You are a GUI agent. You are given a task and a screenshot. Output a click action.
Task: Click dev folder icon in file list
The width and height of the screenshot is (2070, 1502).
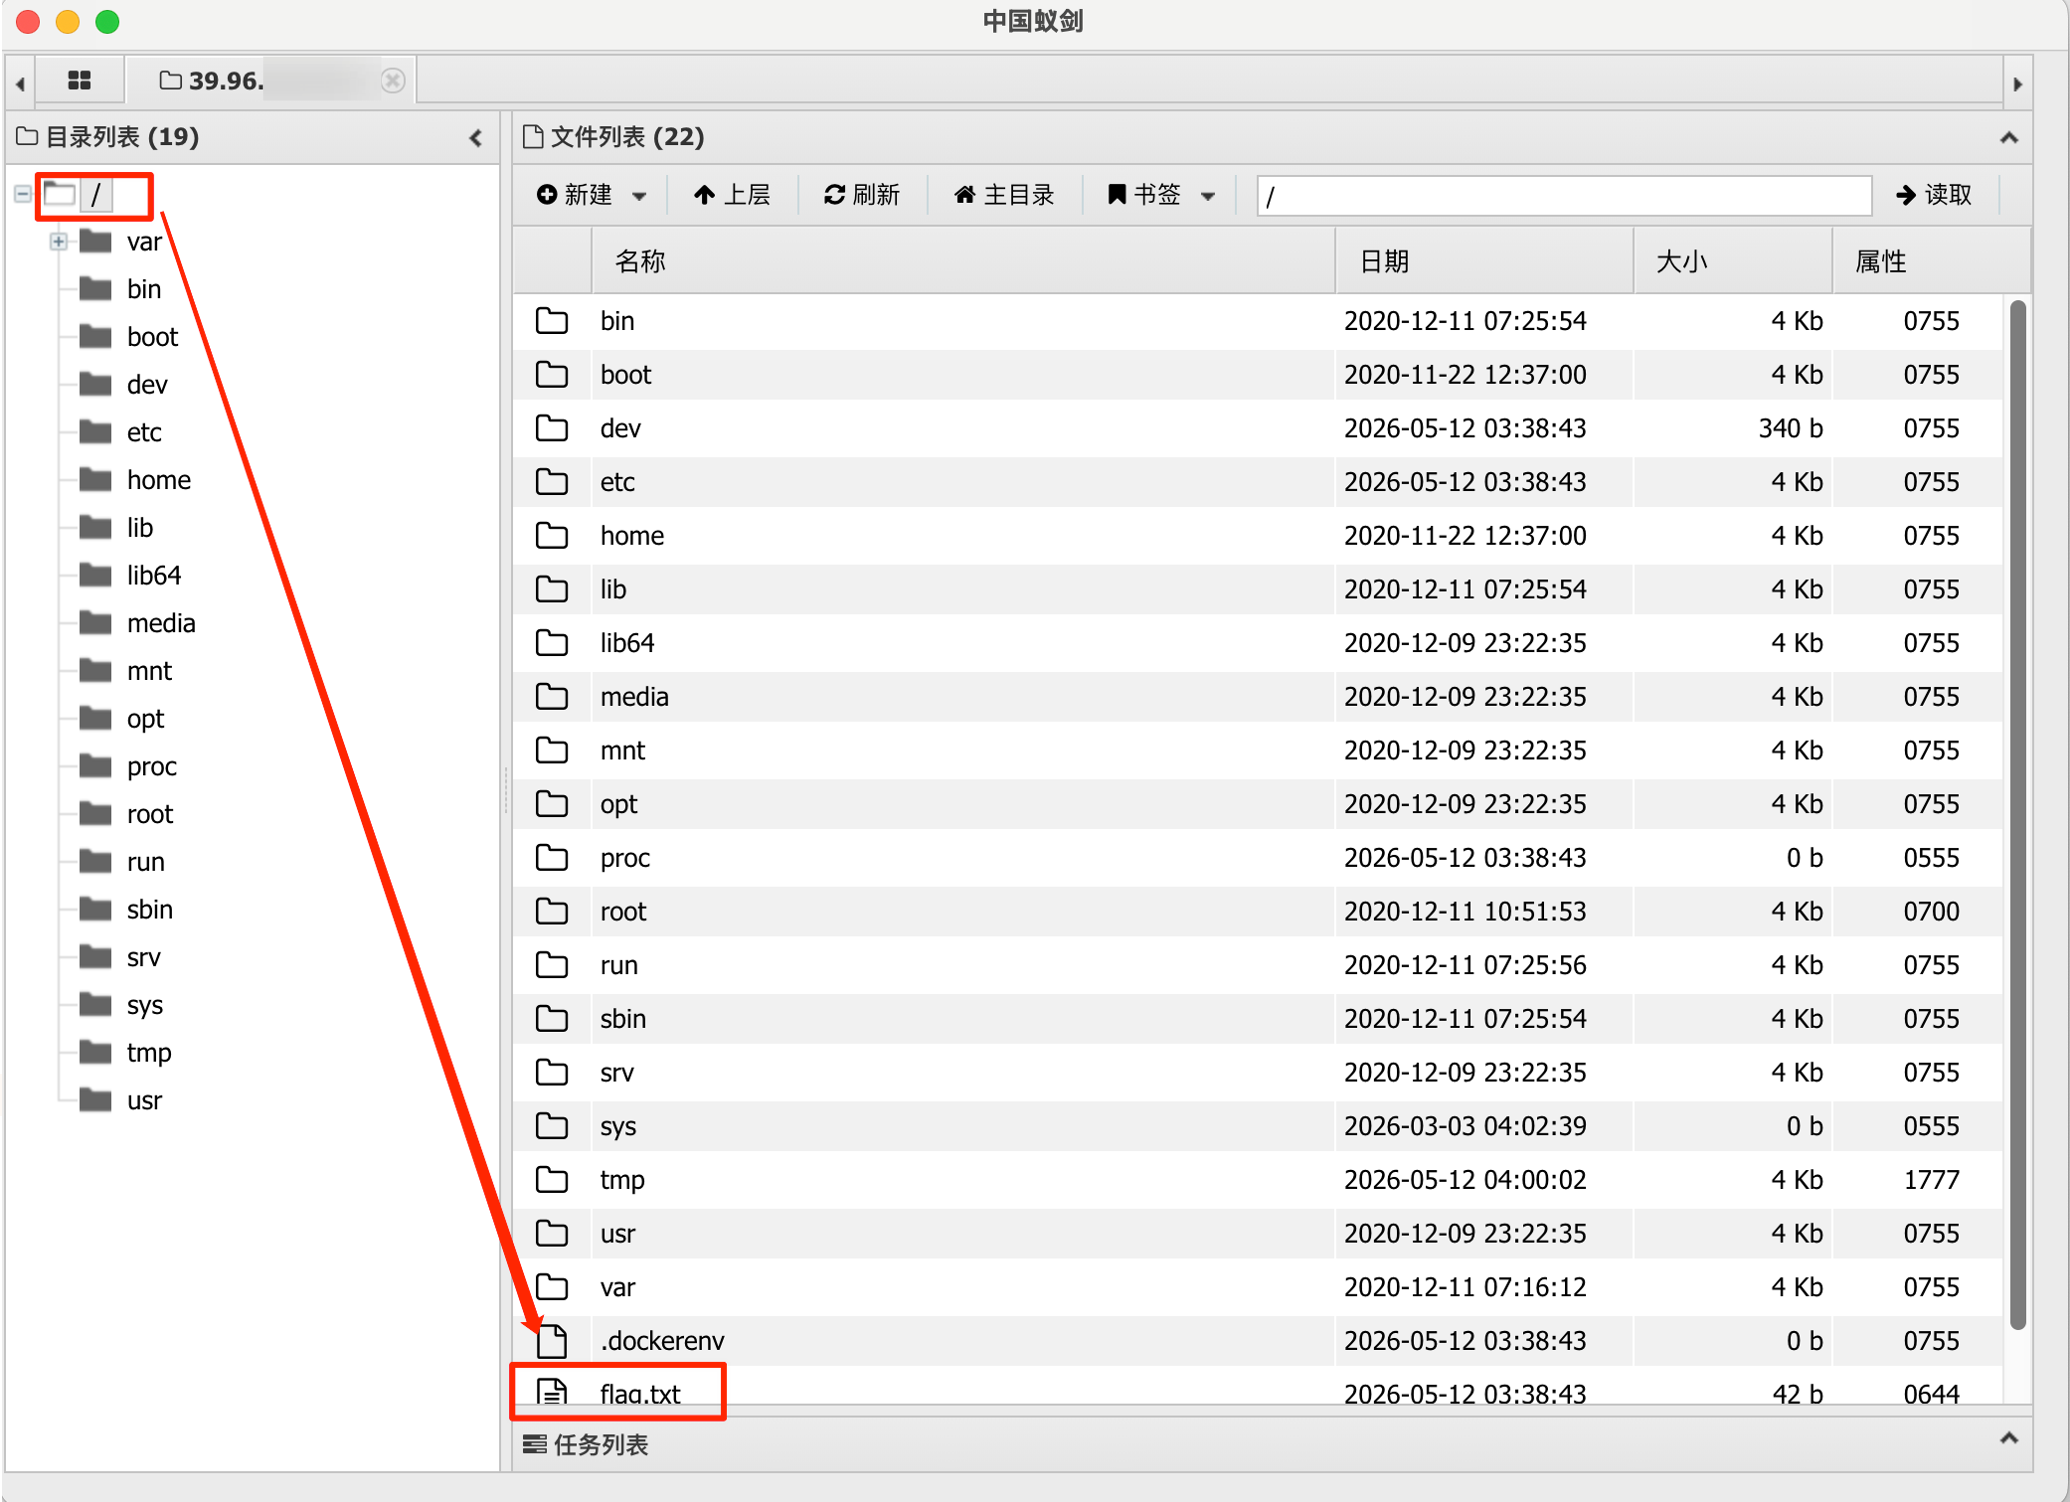tap(551, 429)
